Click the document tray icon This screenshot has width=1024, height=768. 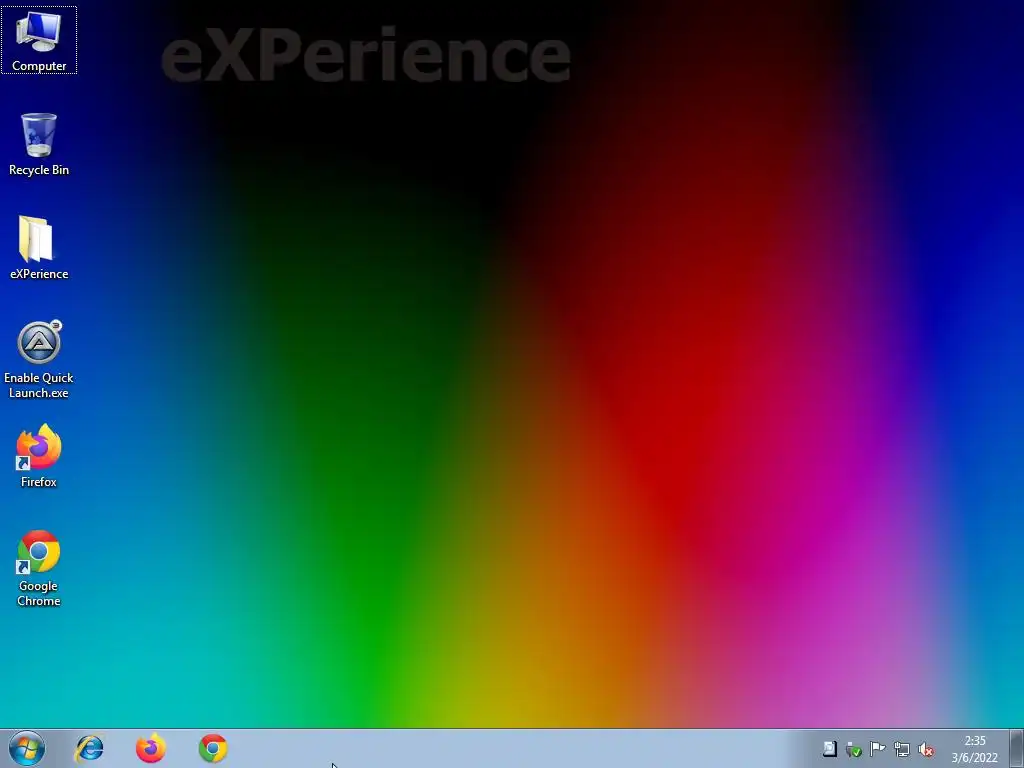coord(829,749)
